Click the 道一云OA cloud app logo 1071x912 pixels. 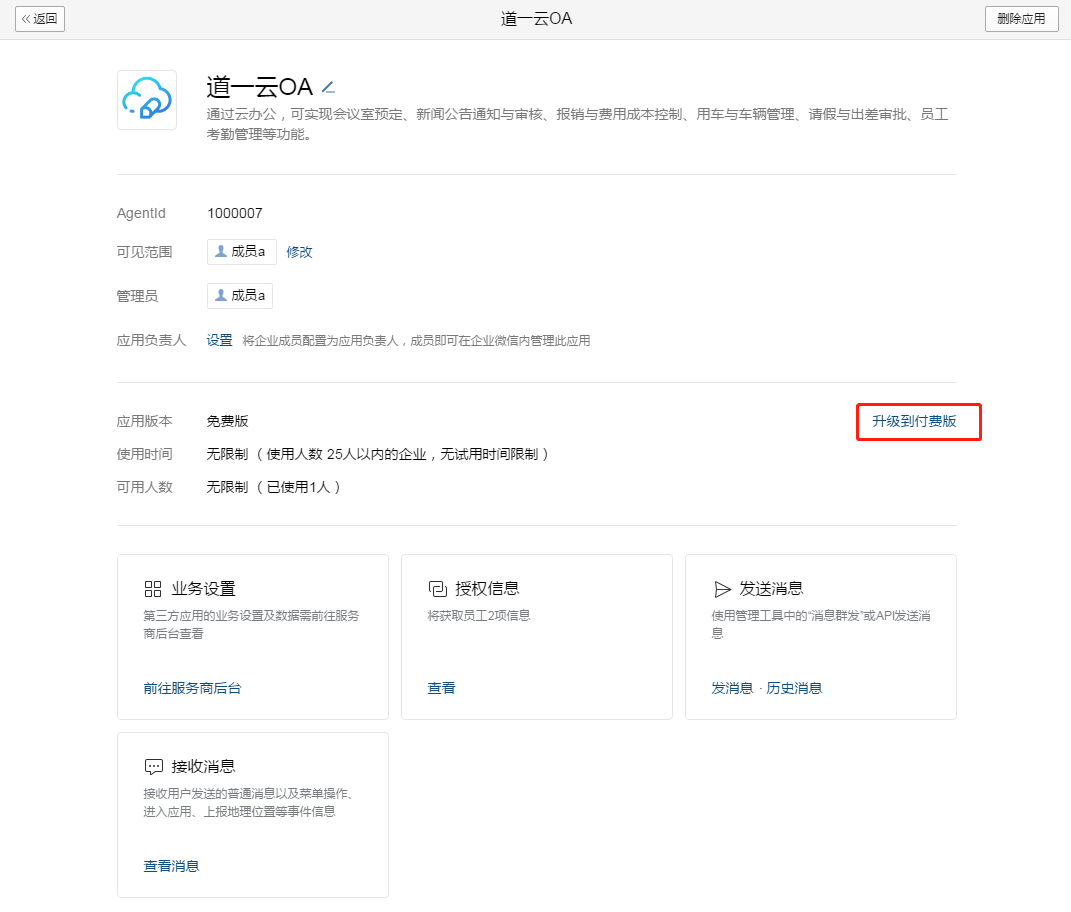pyautogui.click(x=147, y=100)
